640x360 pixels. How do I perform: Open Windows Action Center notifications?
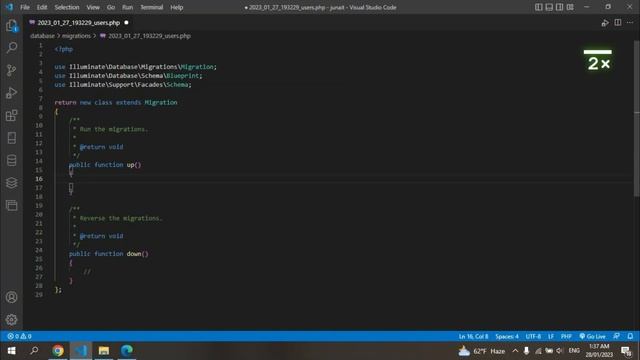click(626, 351)
